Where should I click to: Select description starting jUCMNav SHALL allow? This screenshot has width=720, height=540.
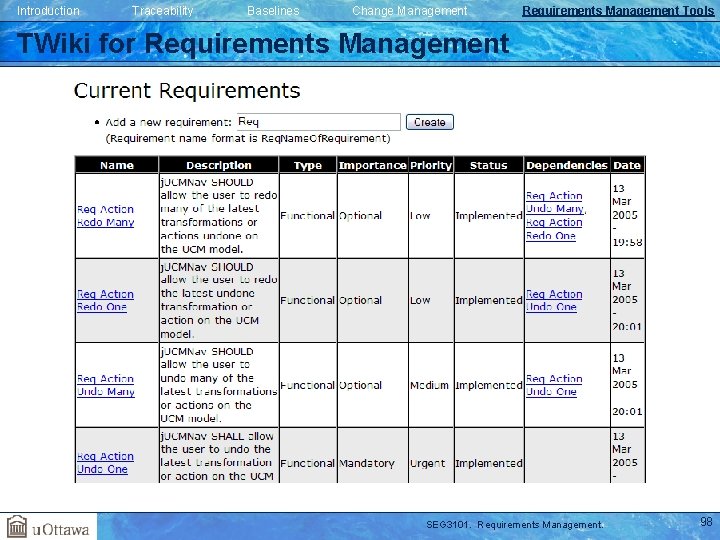pos(219,456)
